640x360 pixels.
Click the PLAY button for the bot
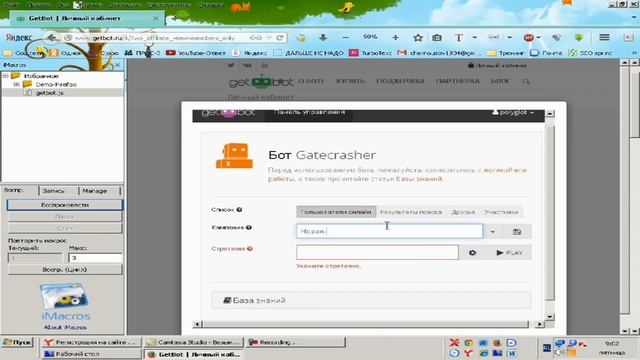(509, 253)
